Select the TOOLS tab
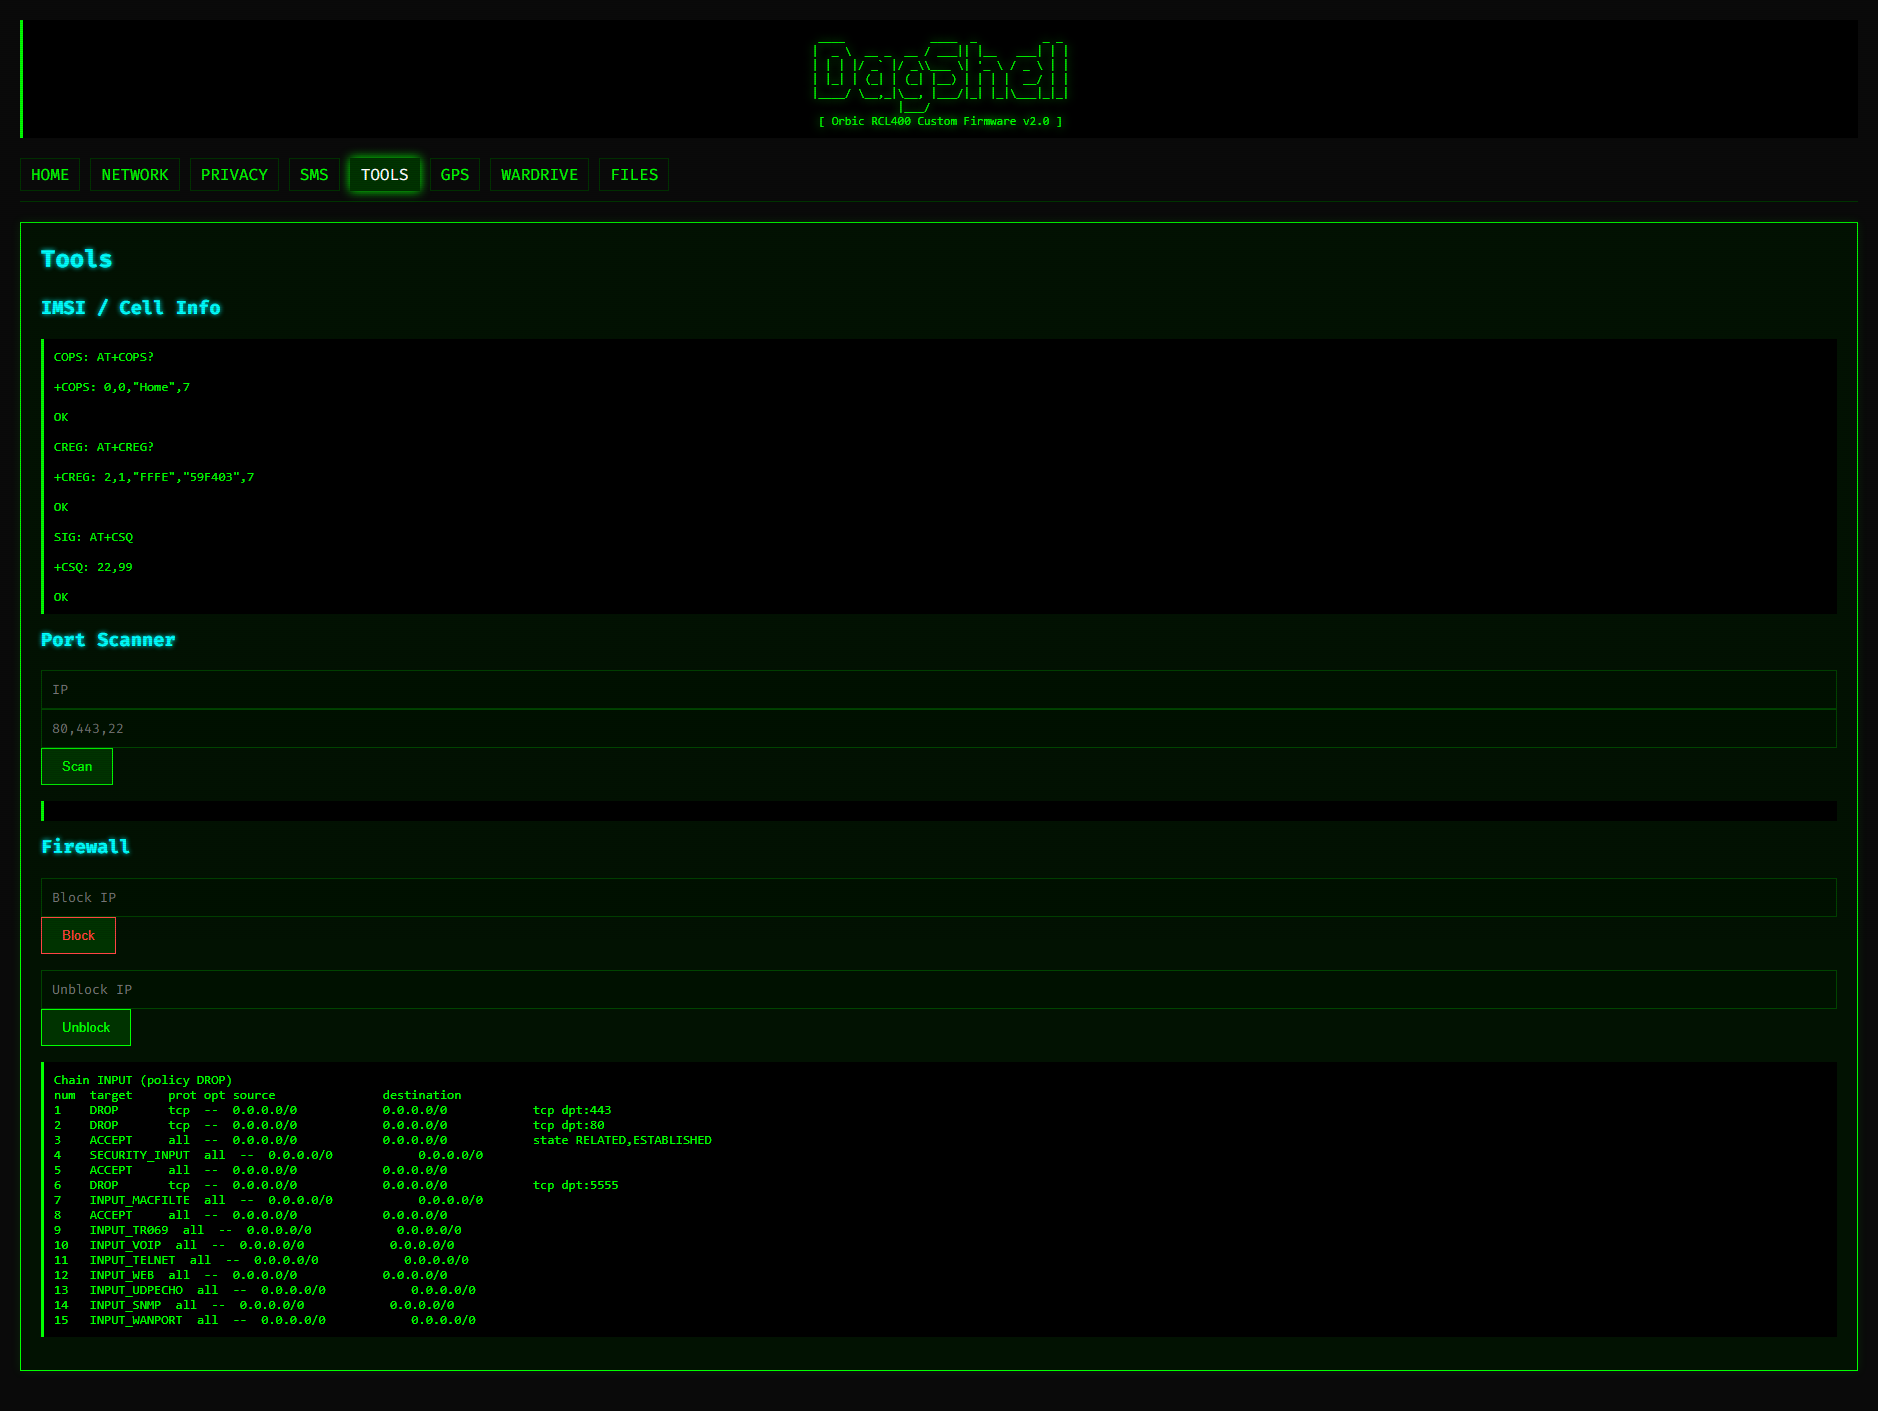This screenshot has height=1411, width=1878. coord(384,174)
